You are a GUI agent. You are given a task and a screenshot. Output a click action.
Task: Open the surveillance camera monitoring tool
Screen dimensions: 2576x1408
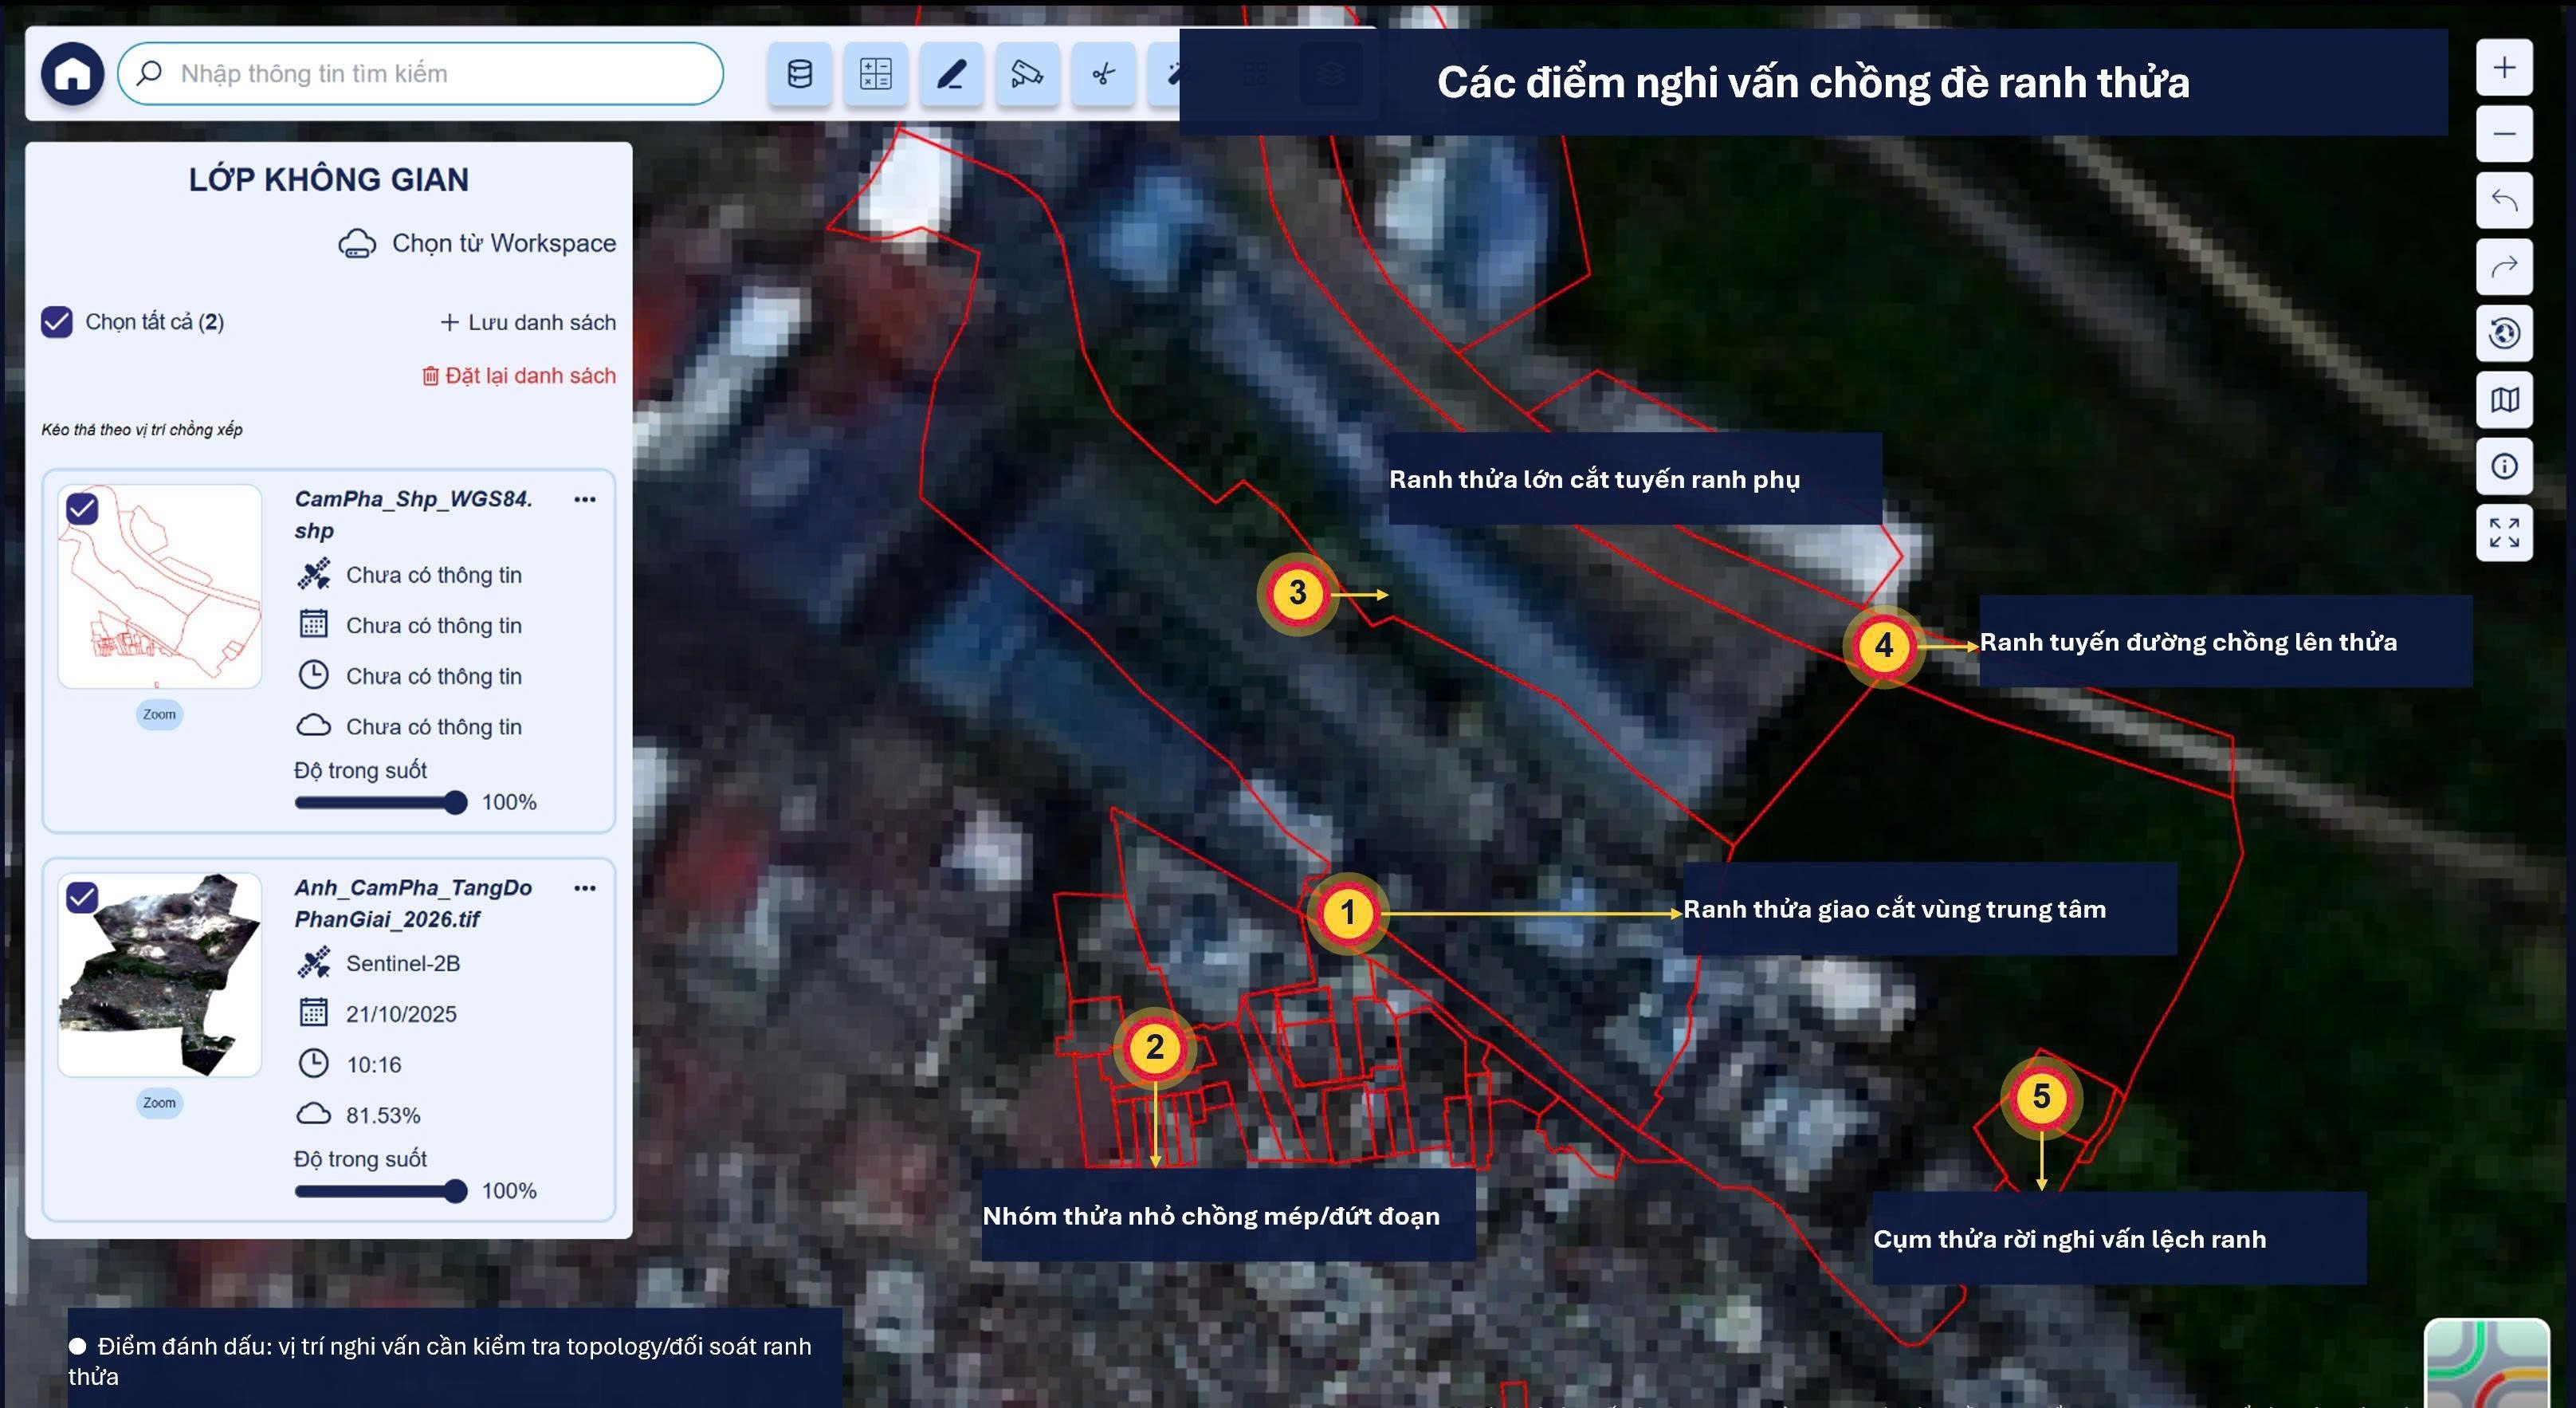[x=1027, y=73]
